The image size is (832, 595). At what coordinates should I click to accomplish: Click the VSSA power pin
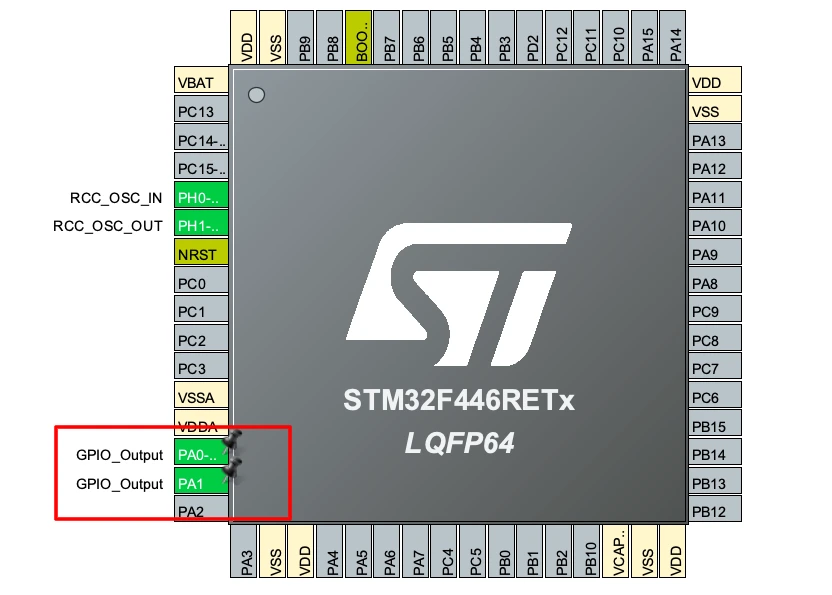202,397
